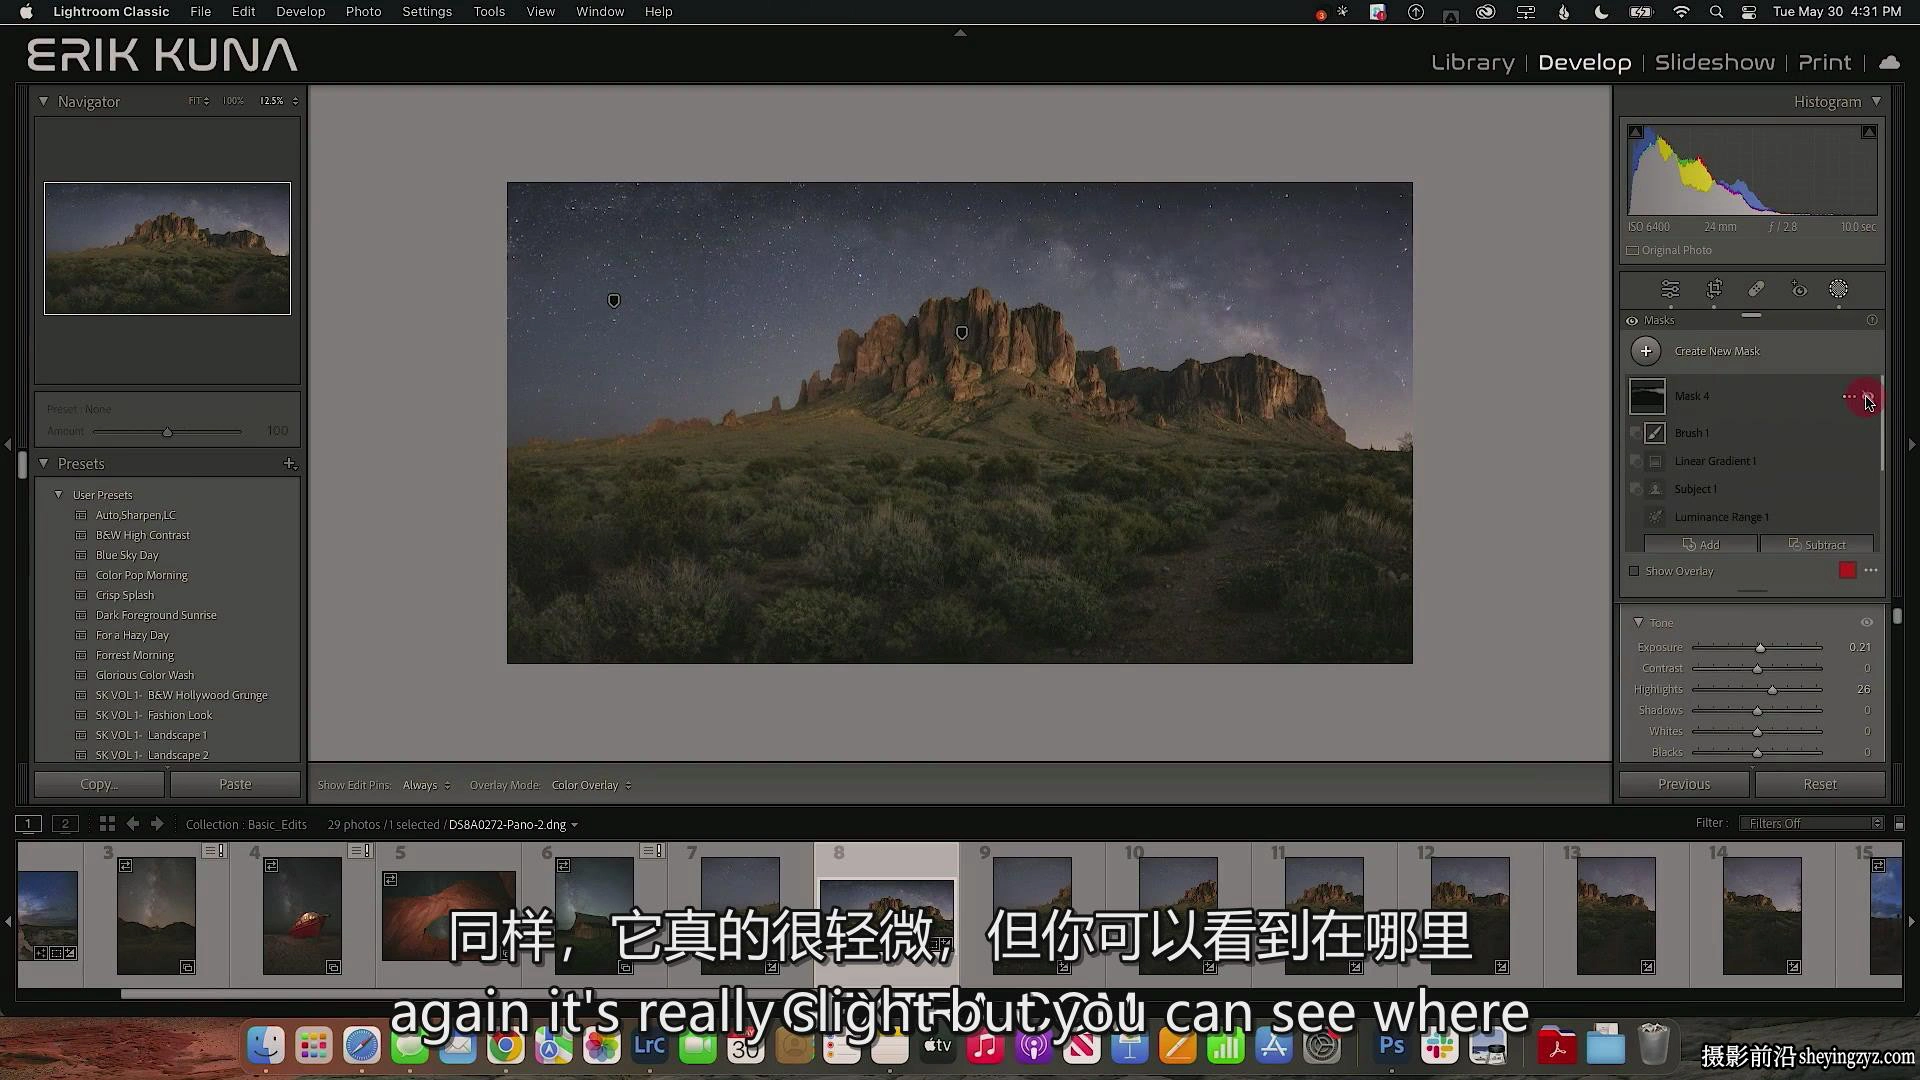Toggle the Original Photo checkbox
Screen dimensions: 1920x1080
[x=1633, y=251]
